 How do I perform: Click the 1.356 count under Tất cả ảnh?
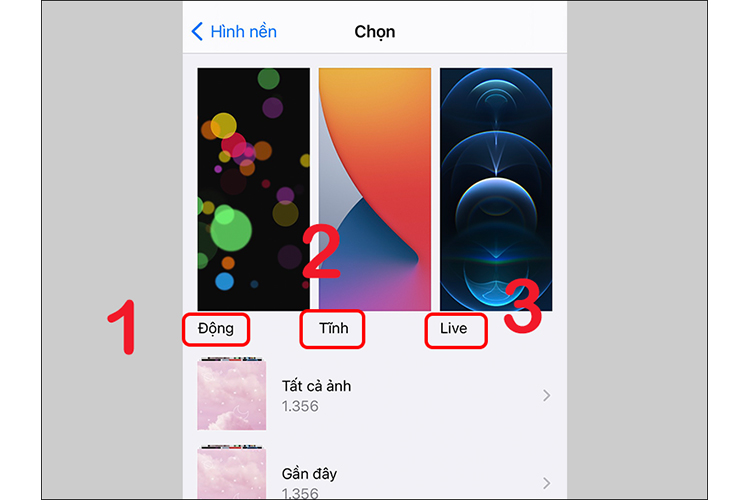click(x=300, y=406)
